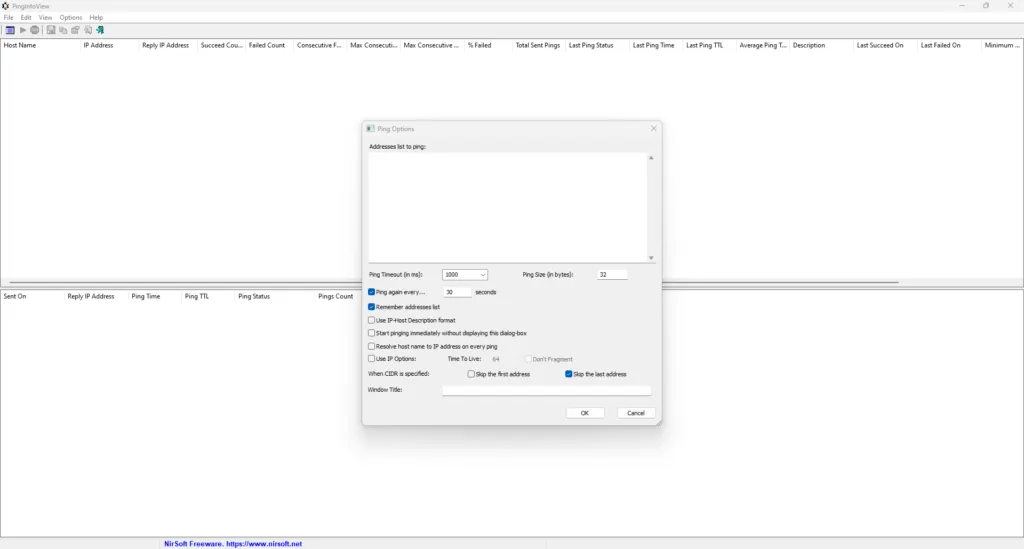Click the Ping Options toolbar icon
The width and height of the screenshot is (1024, 549).
pos(9,30)
